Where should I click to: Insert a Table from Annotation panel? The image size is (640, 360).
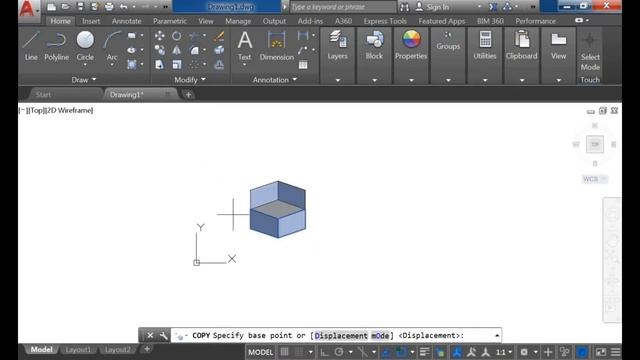tap(303, 64)
